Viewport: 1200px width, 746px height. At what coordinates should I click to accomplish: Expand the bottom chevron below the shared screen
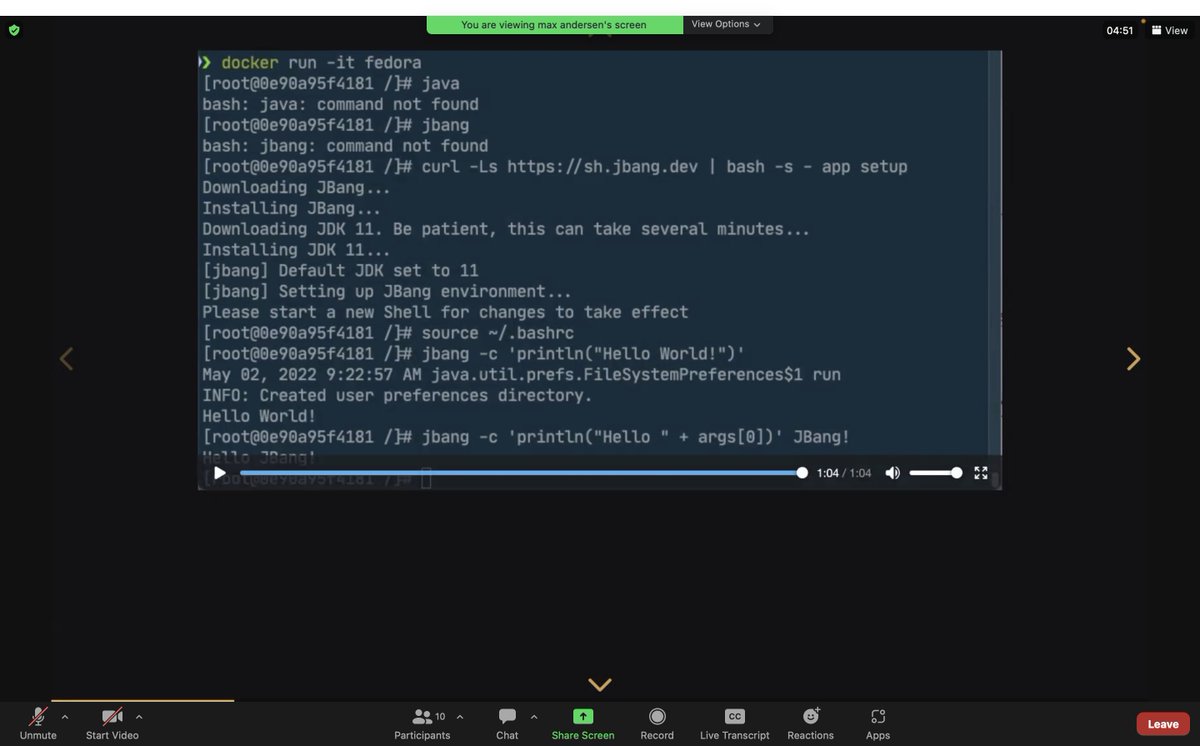click(600, 685)
